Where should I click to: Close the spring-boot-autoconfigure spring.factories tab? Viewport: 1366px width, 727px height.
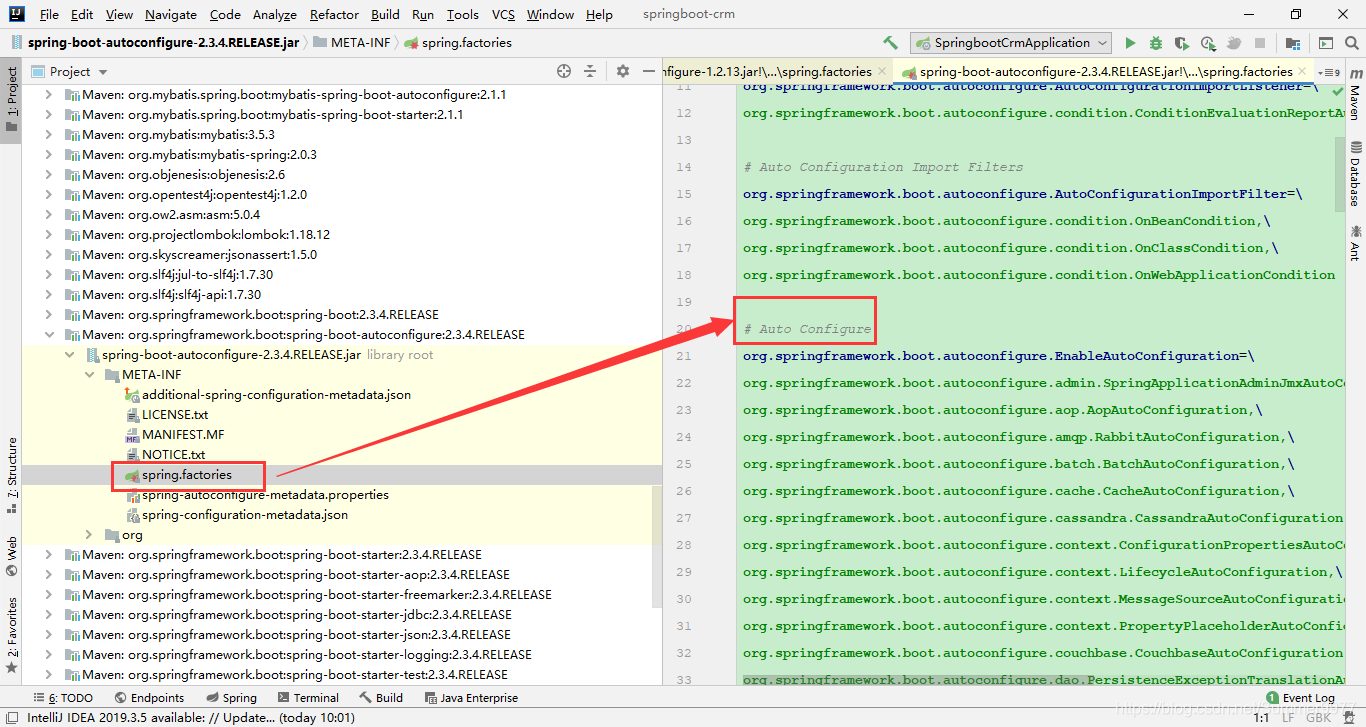[1301, 72]
